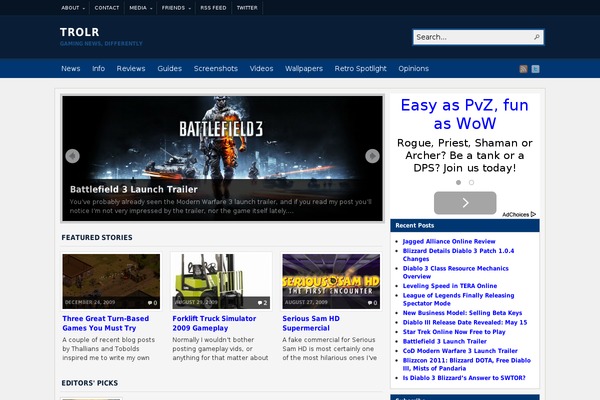This screenshot has height=400, width=600.
Task: Open 'Diablo 3 Class Resource Mechanics Overview' post
Action: tap(455, 272)
